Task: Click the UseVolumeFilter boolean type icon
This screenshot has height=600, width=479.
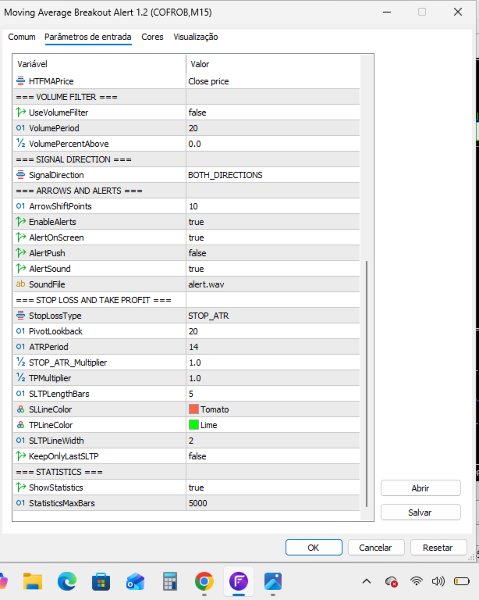Action: [x=21, y=112]
